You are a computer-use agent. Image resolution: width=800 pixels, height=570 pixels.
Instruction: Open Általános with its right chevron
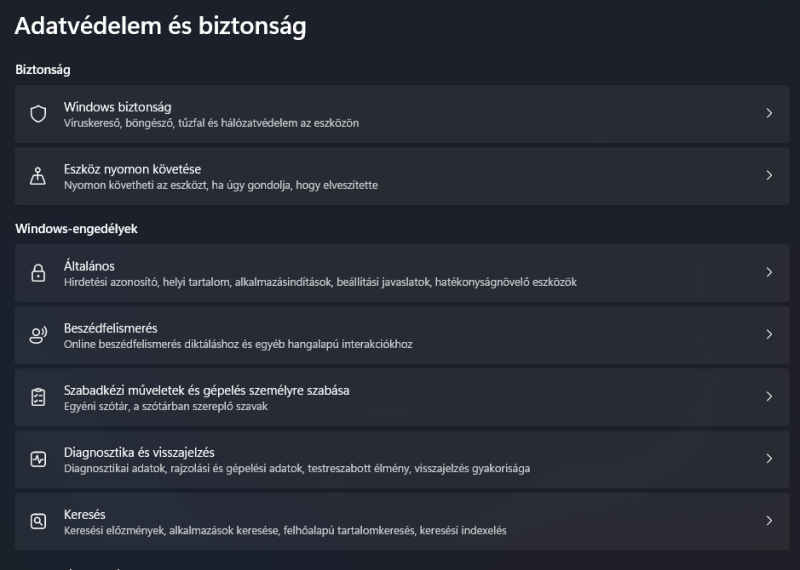(x=769, y=273)
